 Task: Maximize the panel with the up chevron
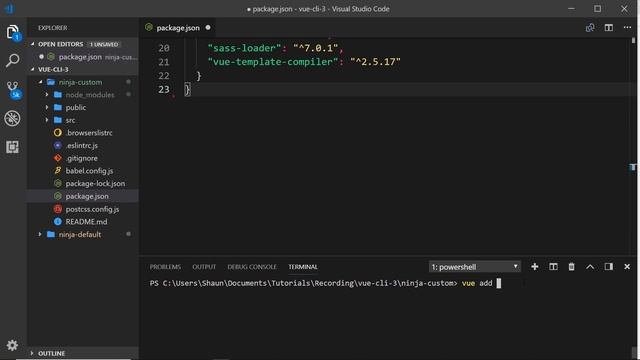[x=590, y=267]
